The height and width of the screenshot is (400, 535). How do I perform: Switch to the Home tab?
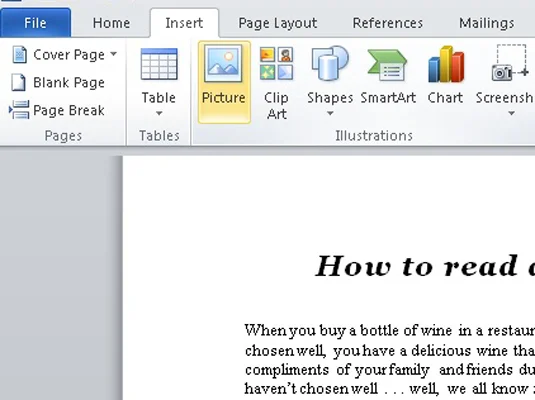coord(111,23)
